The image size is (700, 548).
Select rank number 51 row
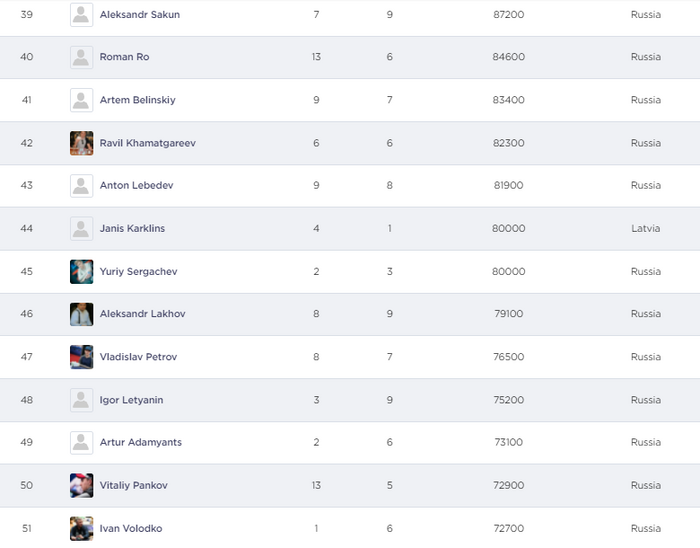(x=27, y=528)
